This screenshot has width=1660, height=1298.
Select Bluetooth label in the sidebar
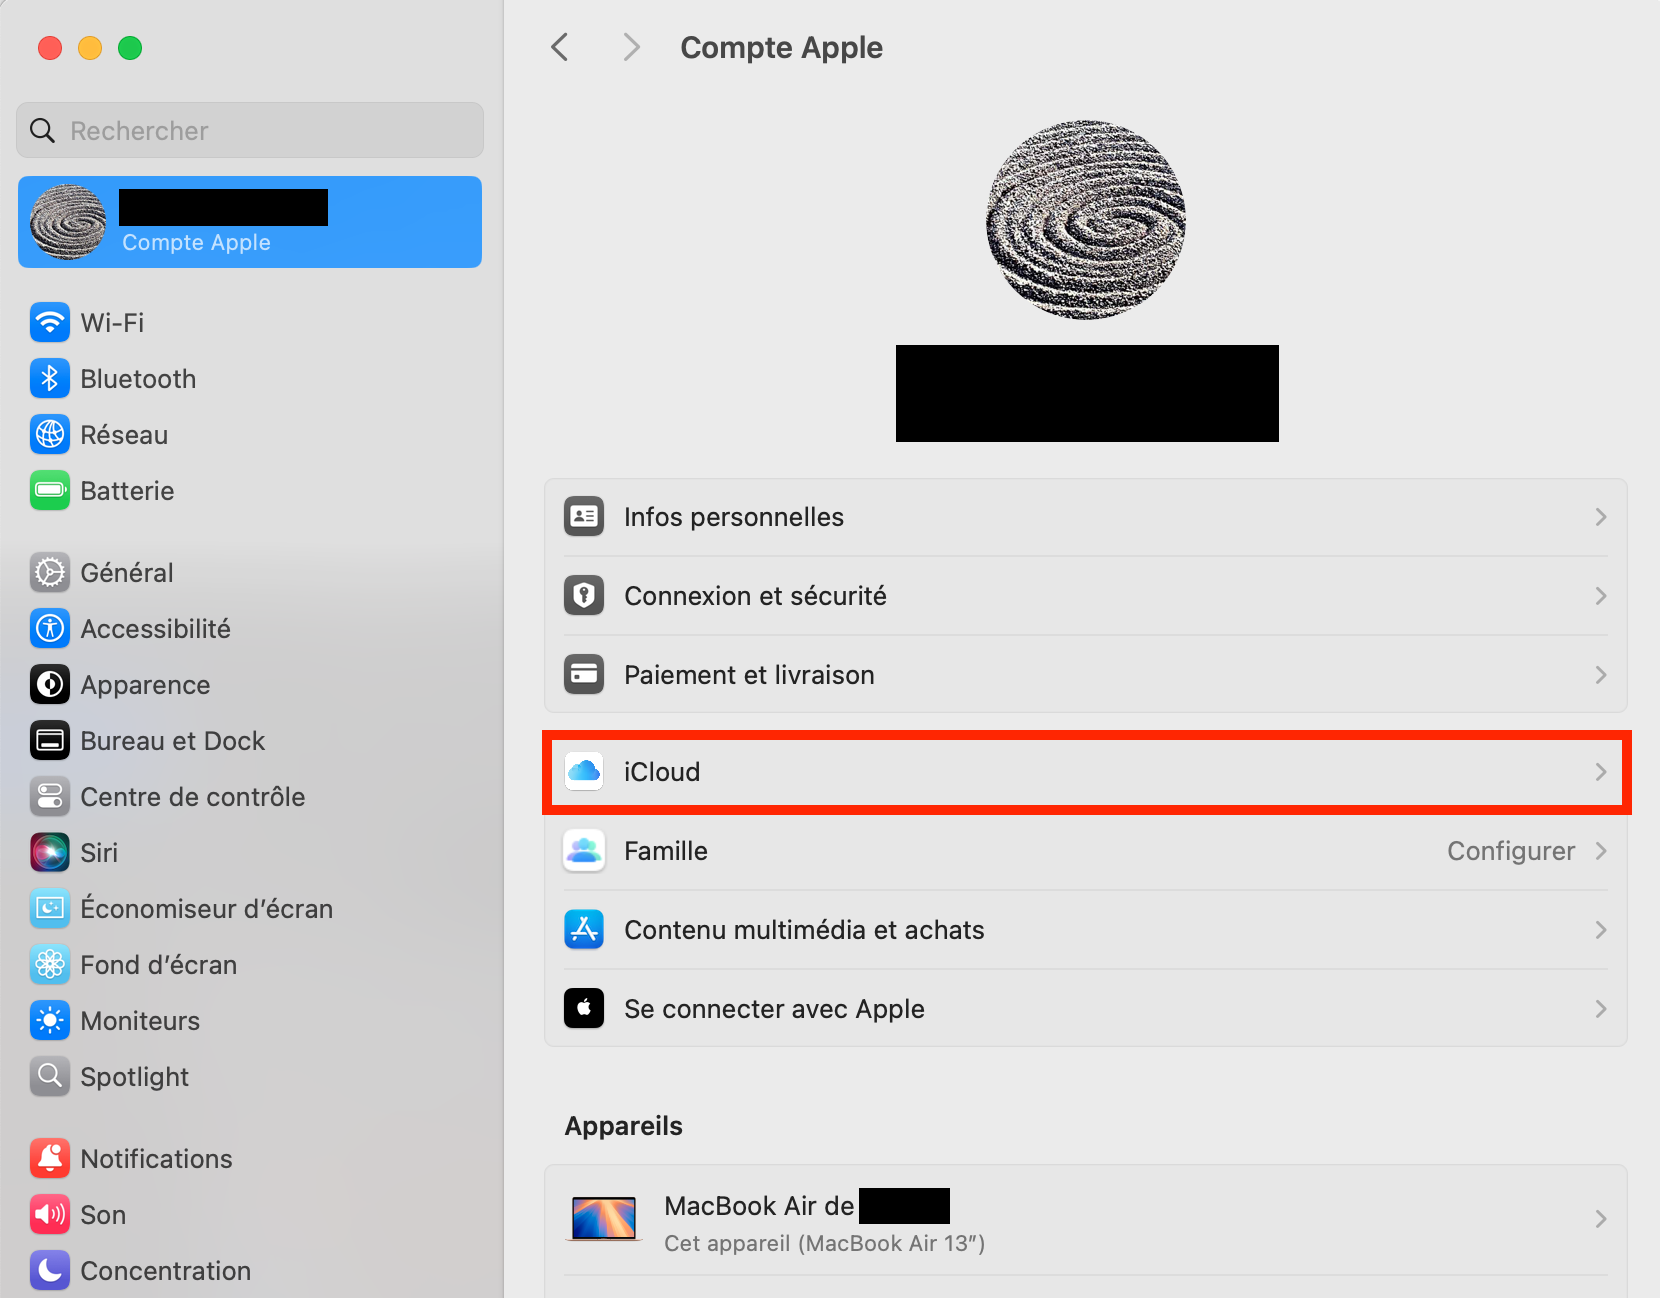138,379
